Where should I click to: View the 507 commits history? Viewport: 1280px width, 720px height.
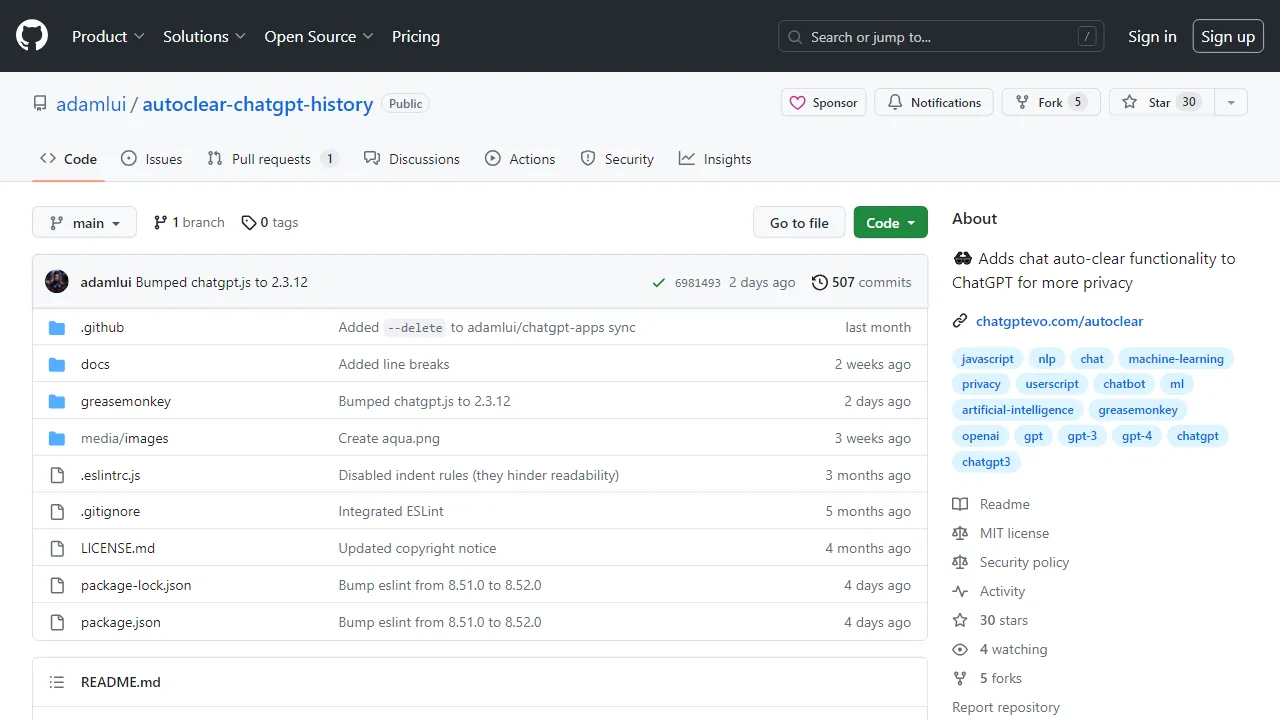point(861,282)
